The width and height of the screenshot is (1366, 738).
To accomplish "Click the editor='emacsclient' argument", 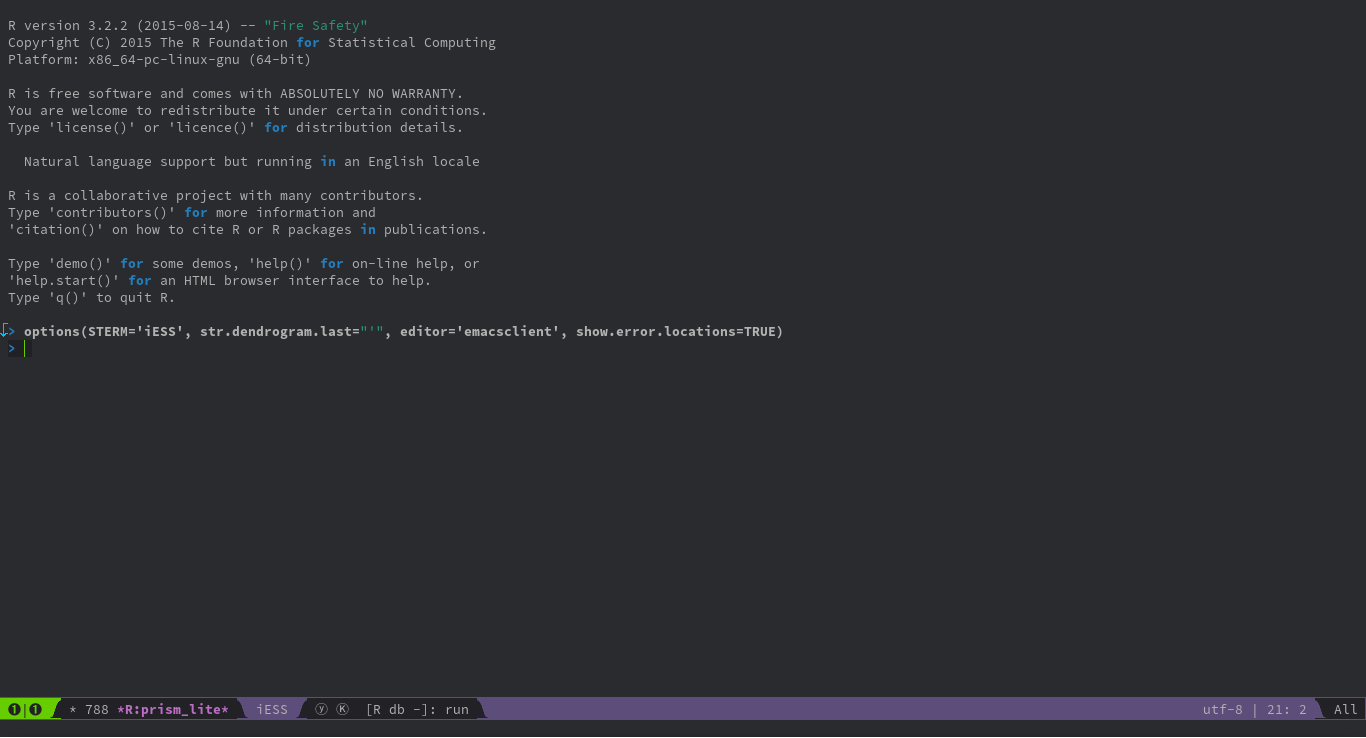I will coord(480,331).
